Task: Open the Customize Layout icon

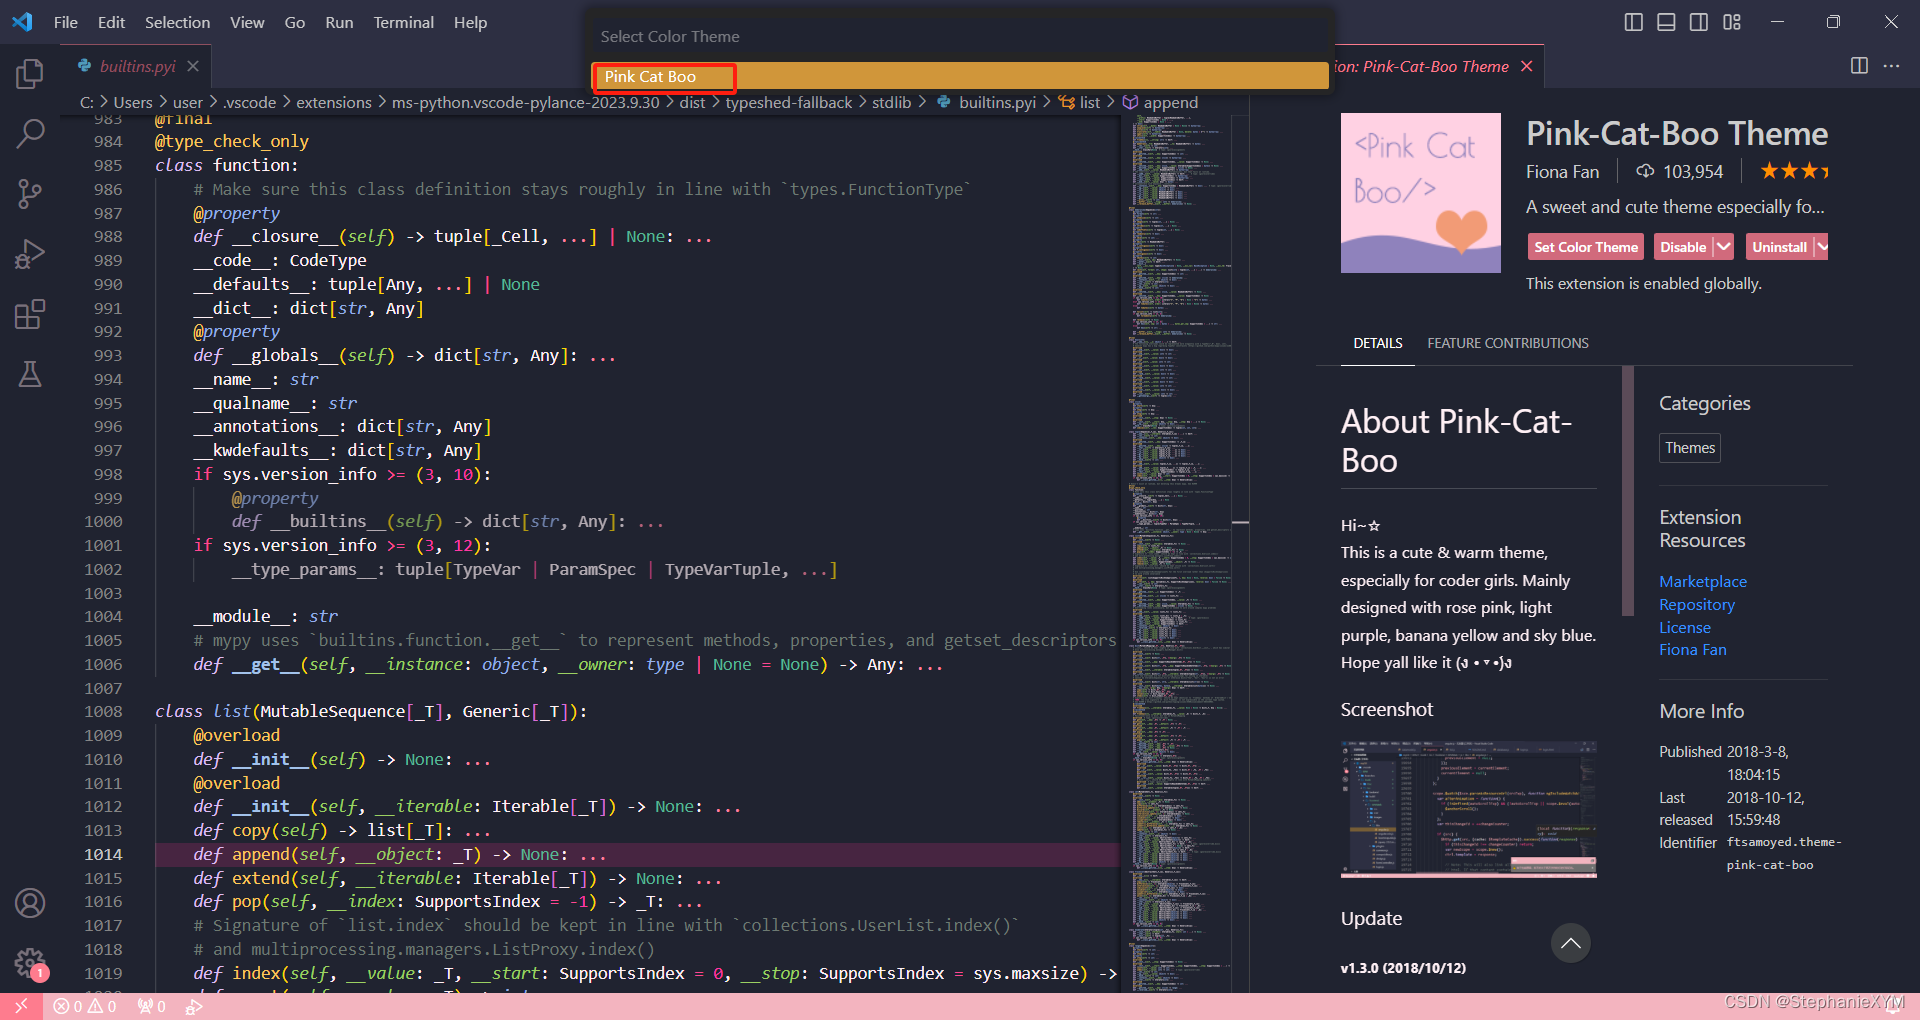Action: click(1732, 22)
